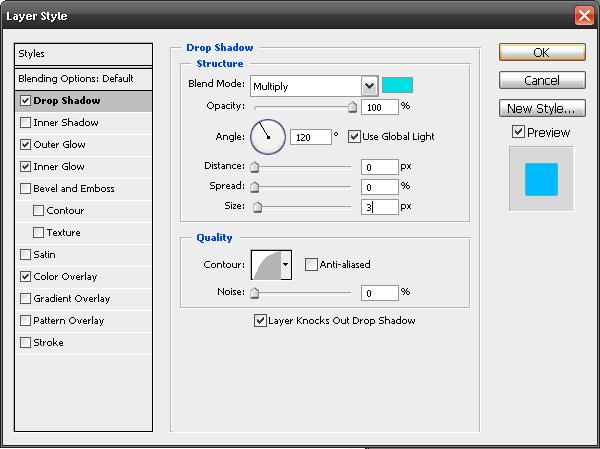Open the Satin settings page
600x449 pixels.
pos(44,255)
